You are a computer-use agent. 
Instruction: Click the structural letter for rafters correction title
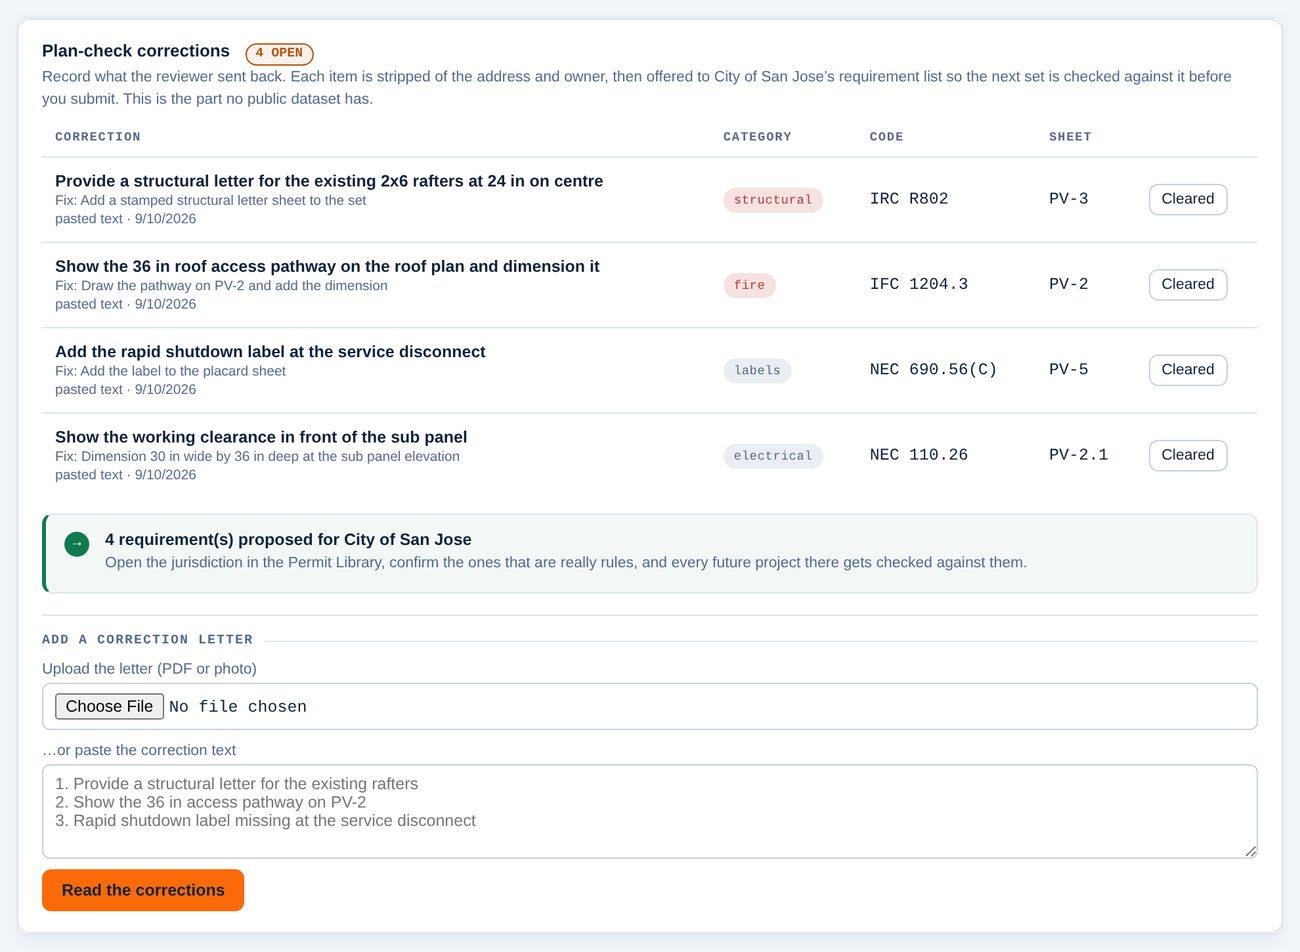point(329,181)
